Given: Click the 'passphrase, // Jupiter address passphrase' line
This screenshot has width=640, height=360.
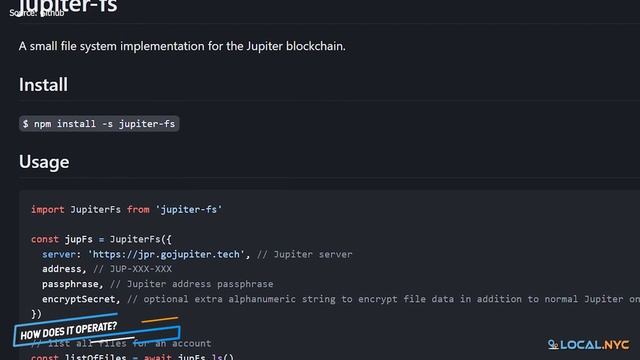Looking at the screenshot, I should point(158,284).
